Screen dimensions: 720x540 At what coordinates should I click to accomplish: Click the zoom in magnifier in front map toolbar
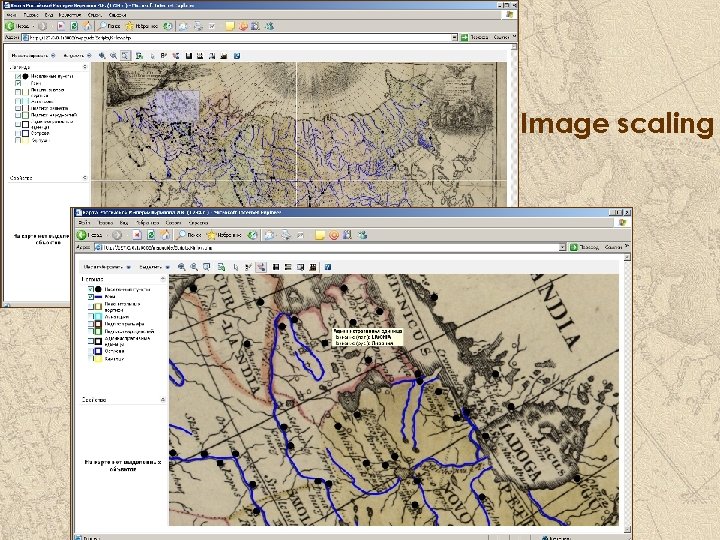coord(181,267)
